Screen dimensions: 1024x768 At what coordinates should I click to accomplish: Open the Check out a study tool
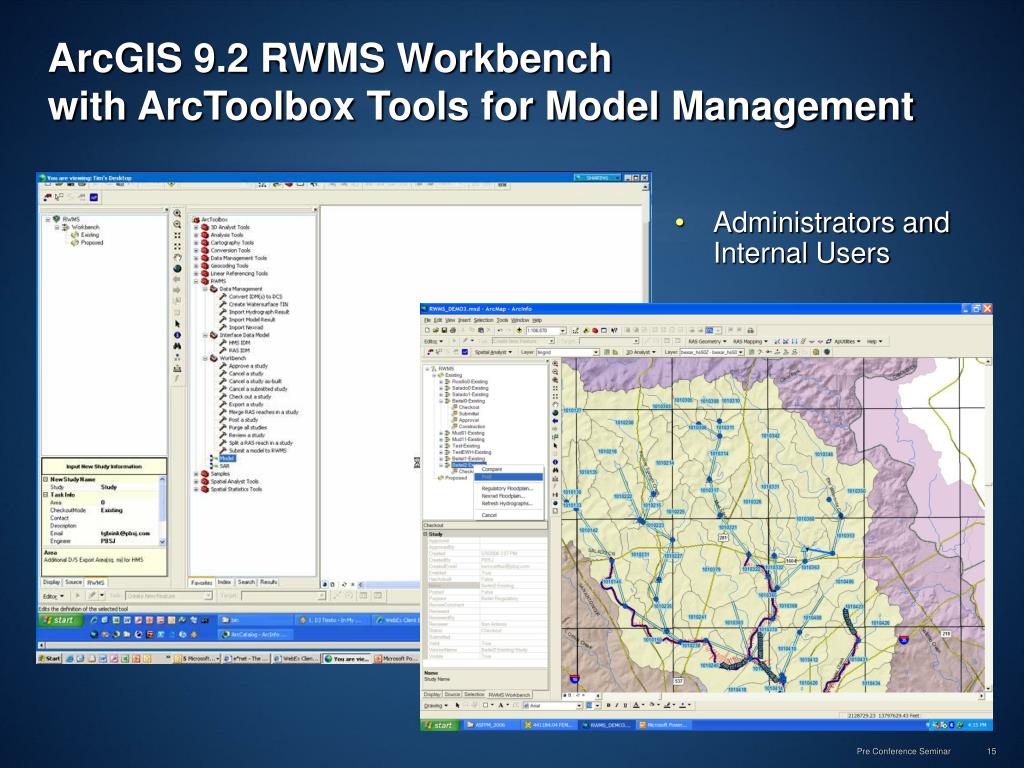click(245, 396)
